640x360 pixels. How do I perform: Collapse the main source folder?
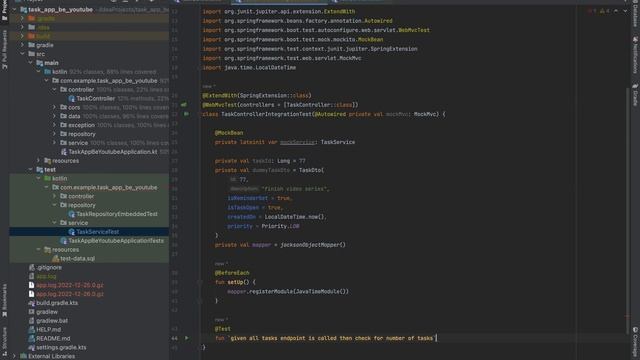31,63
